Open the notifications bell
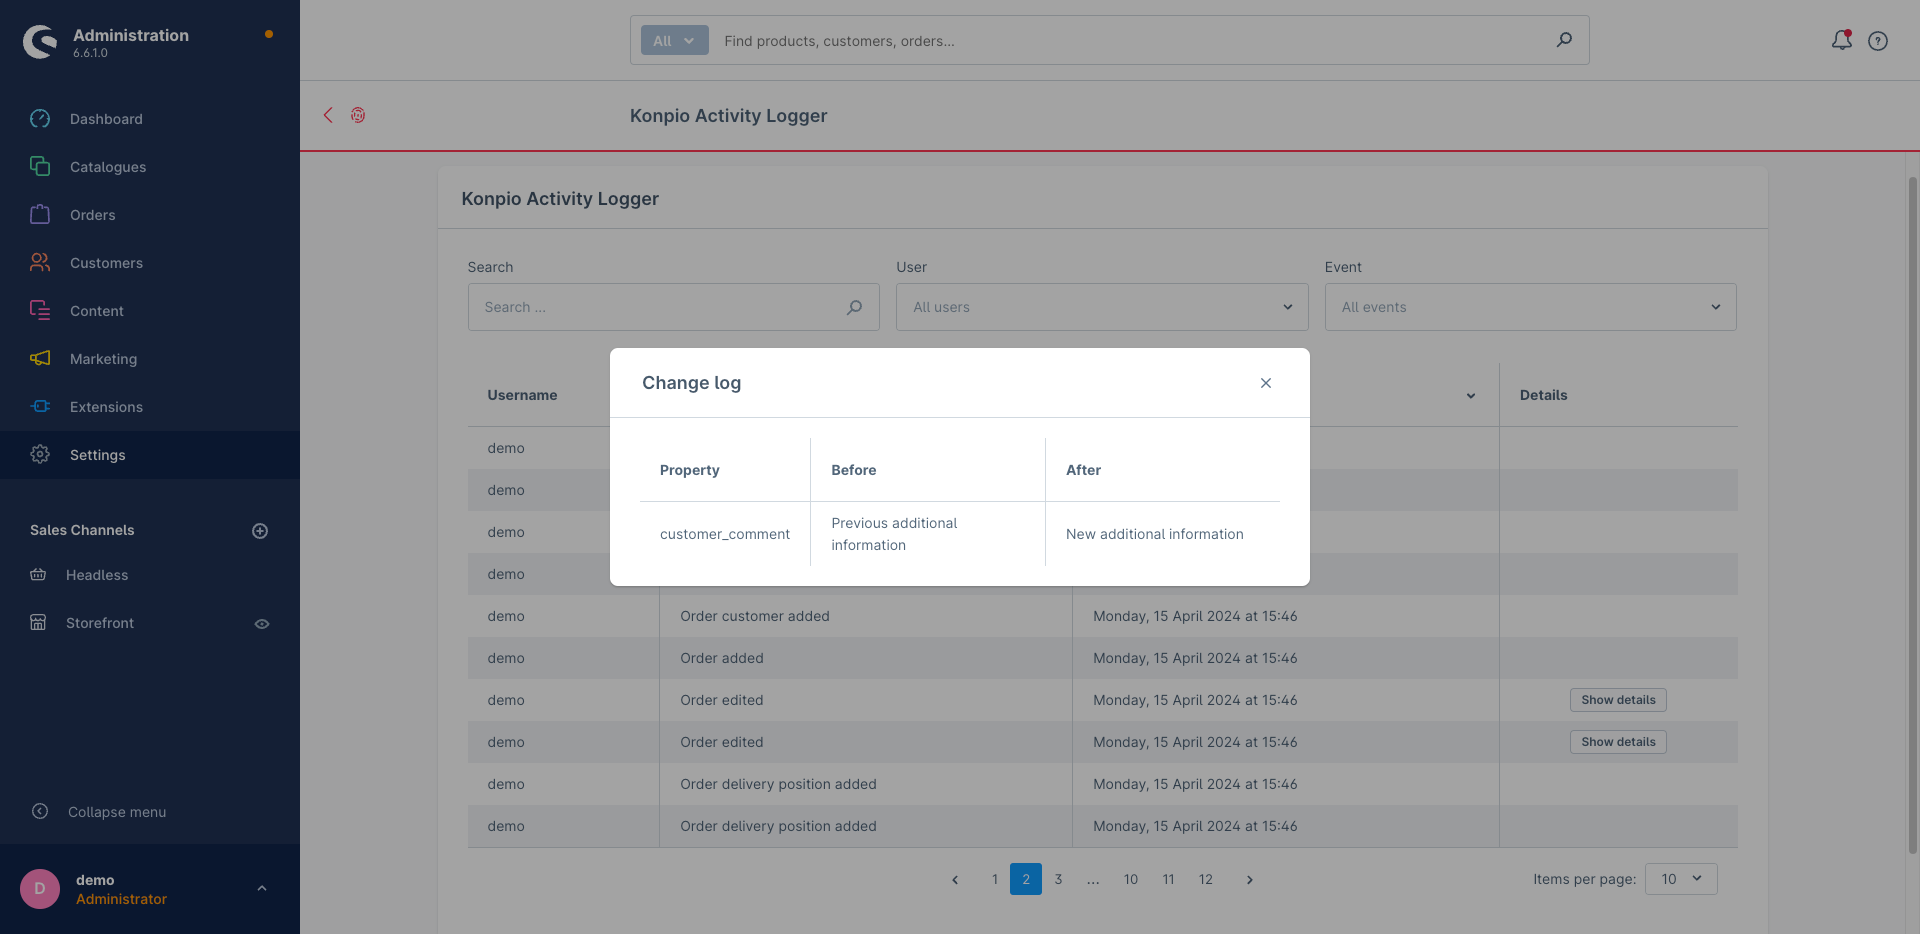 coord(1841,40)
